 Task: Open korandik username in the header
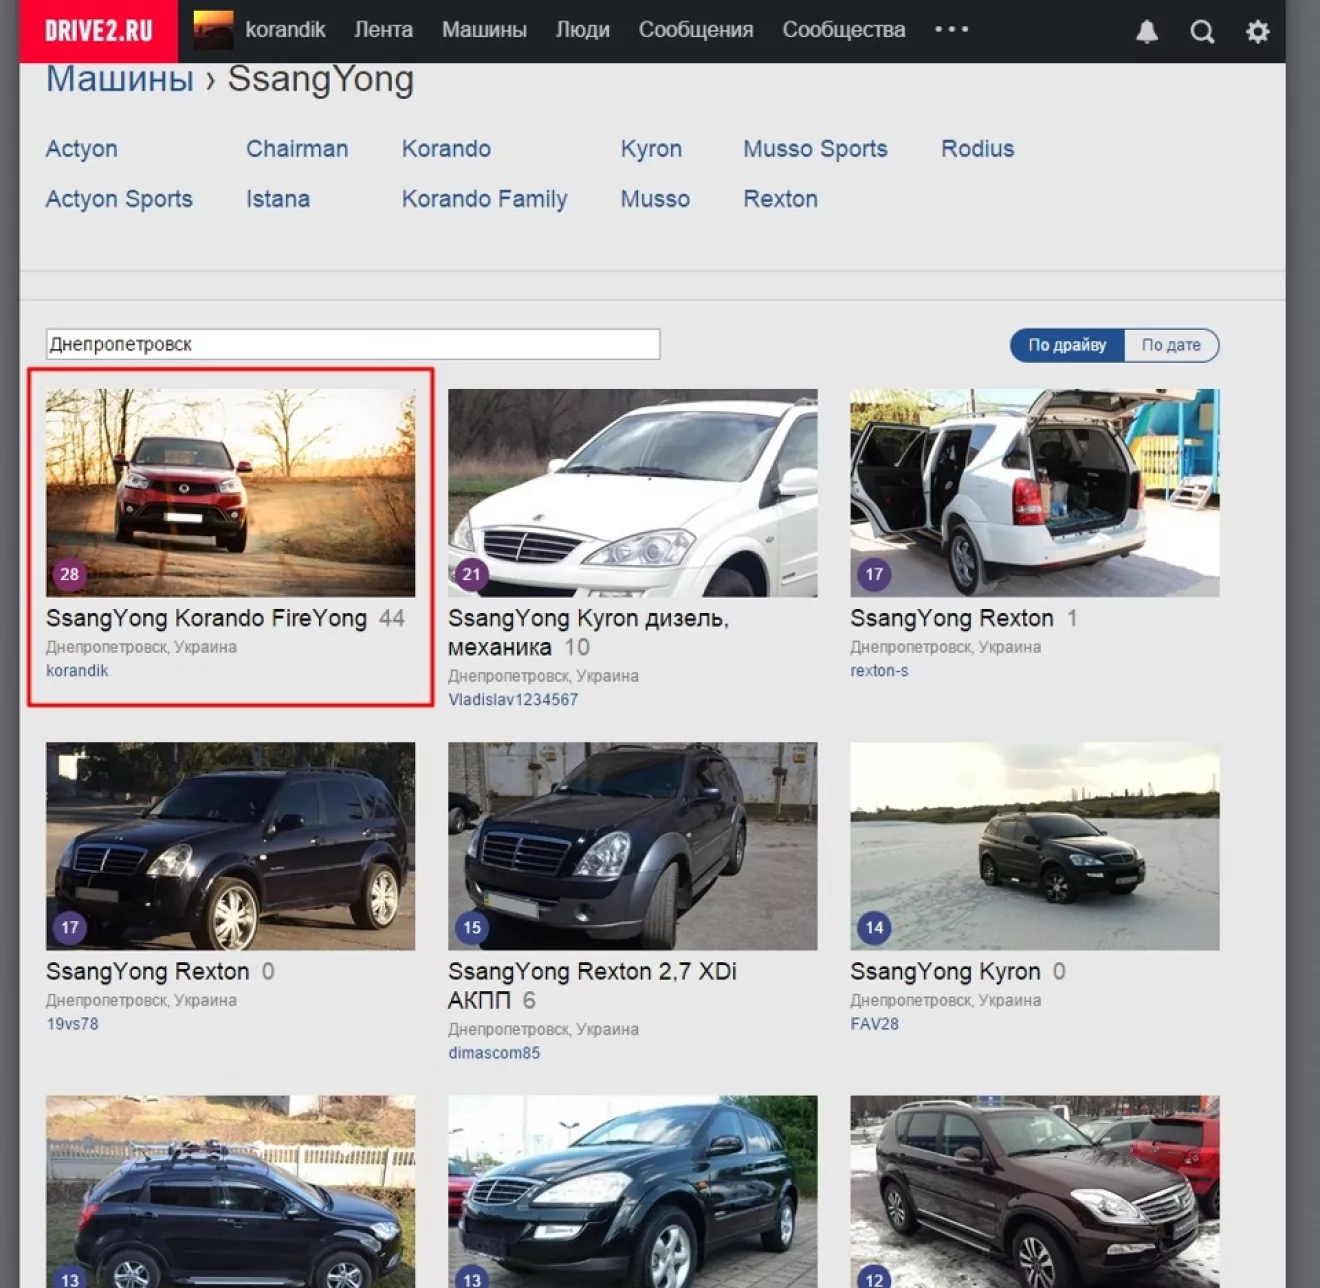point(285,30)
